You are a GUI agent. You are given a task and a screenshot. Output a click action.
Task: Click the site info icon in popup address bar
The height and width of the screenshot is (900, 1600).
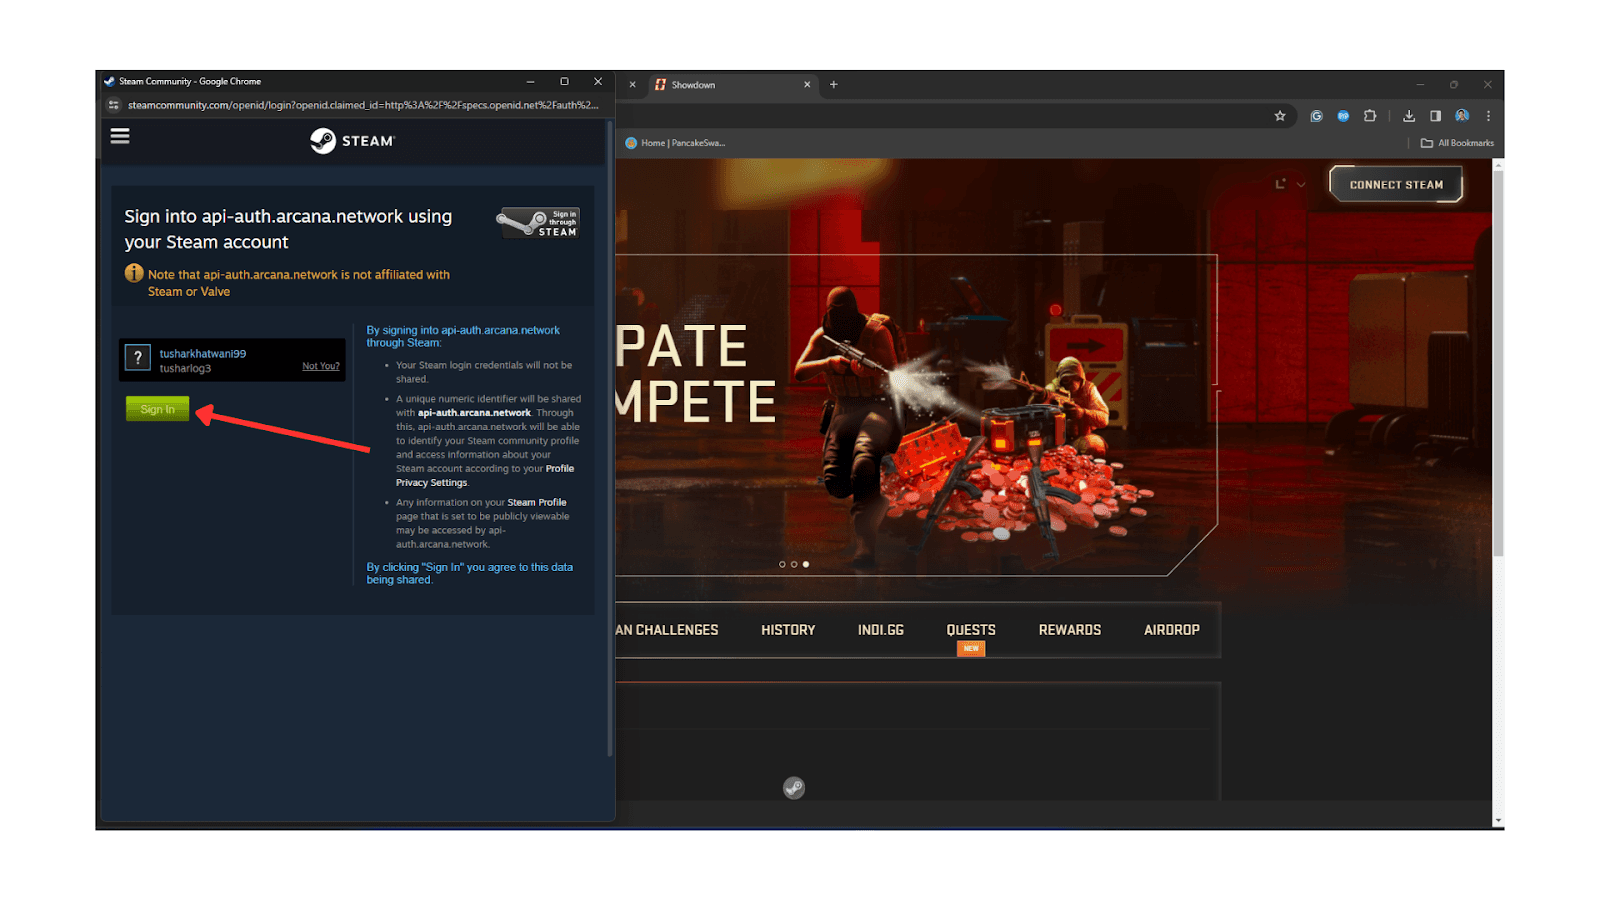tap(114, 105)
